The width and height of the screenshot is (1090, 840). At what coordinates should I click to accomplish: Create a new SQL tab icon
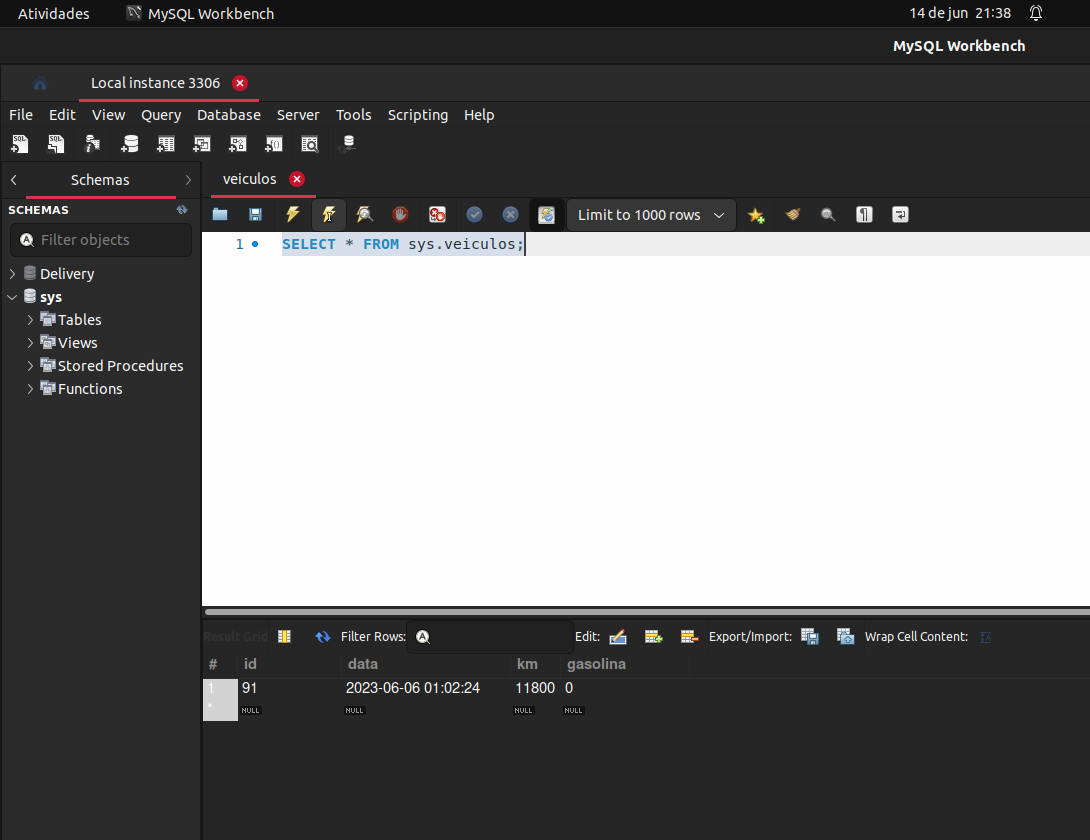(19, 144)
